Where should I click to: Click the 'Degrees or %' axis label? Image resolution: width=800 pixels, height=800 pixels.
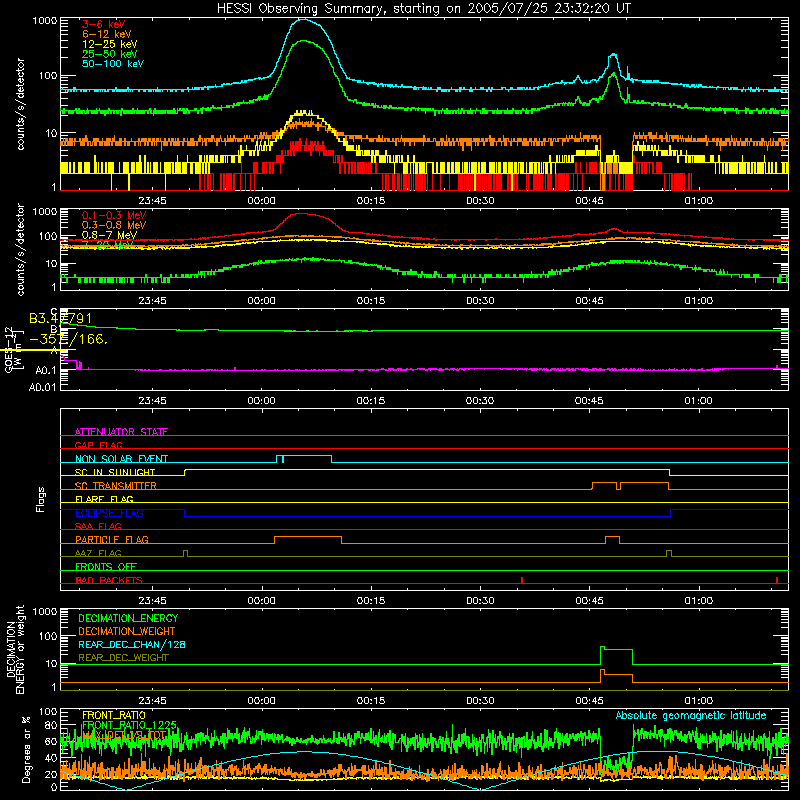(27, 750)
